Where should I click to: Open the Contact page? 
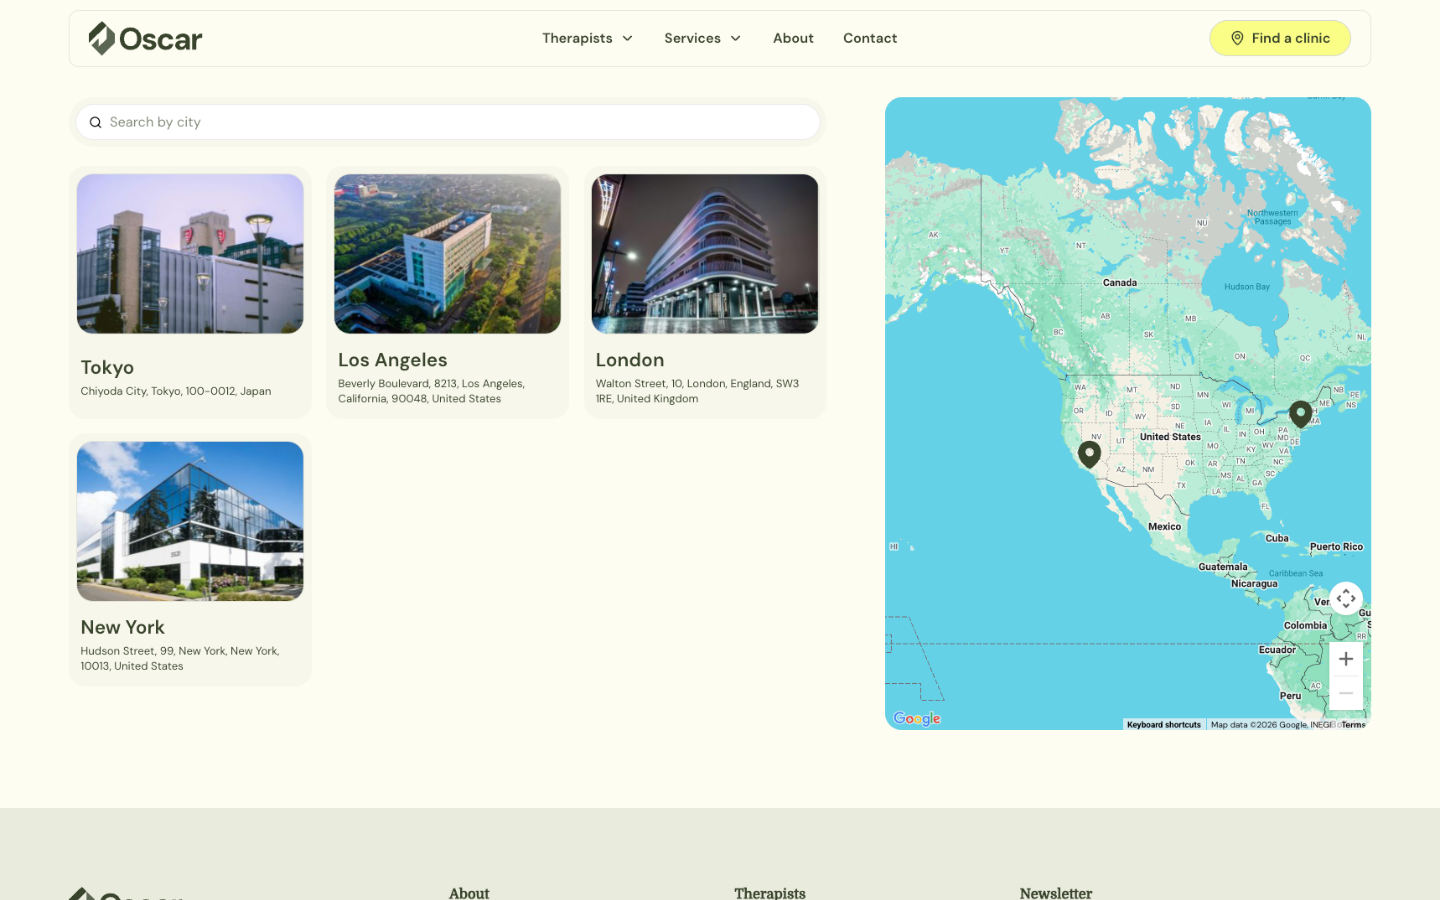pyautogui.click(x=869, y=39)
